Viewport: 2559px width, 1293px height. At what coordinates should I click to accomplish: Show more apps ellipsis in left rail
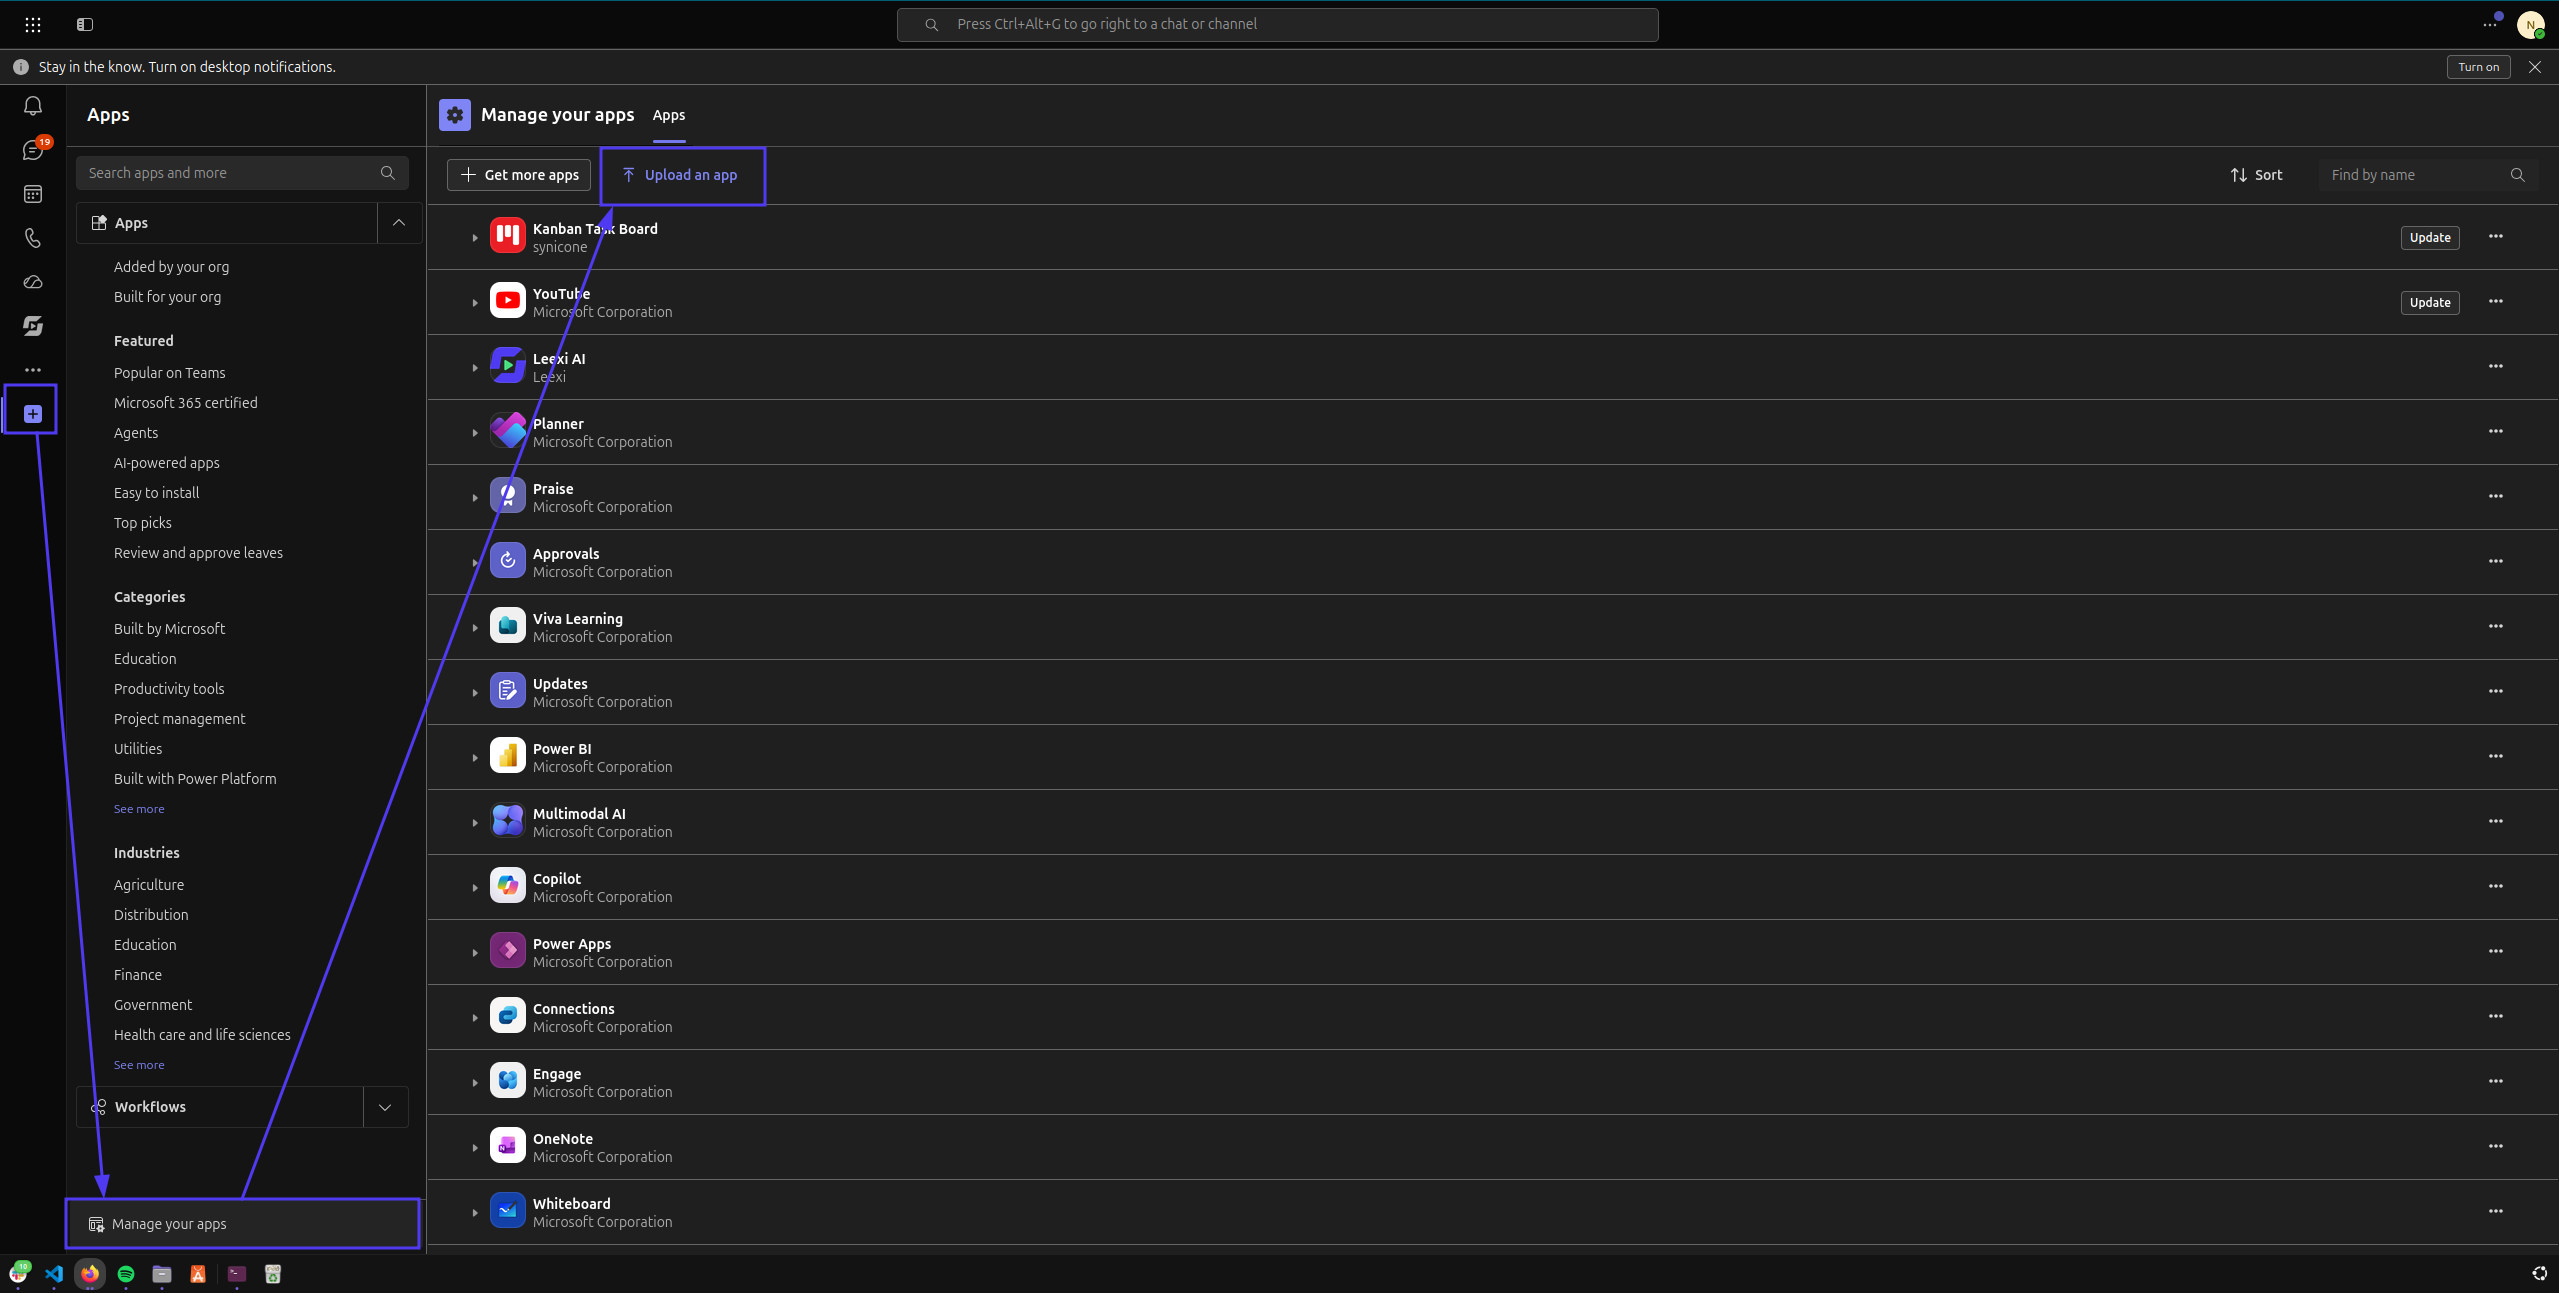[x=33, y=370]
